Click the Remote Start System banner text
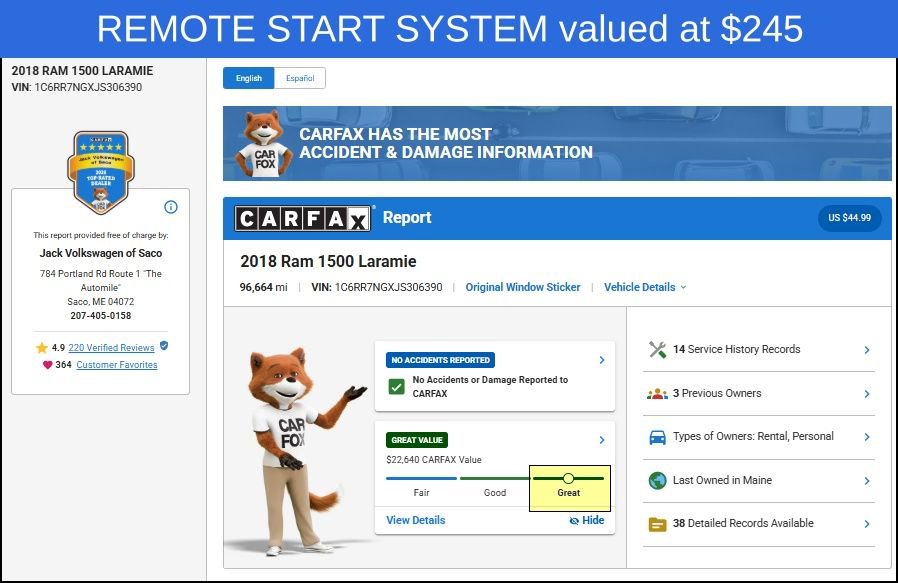The width and height of the screenshot is (898, 583). tap(450, 29)
